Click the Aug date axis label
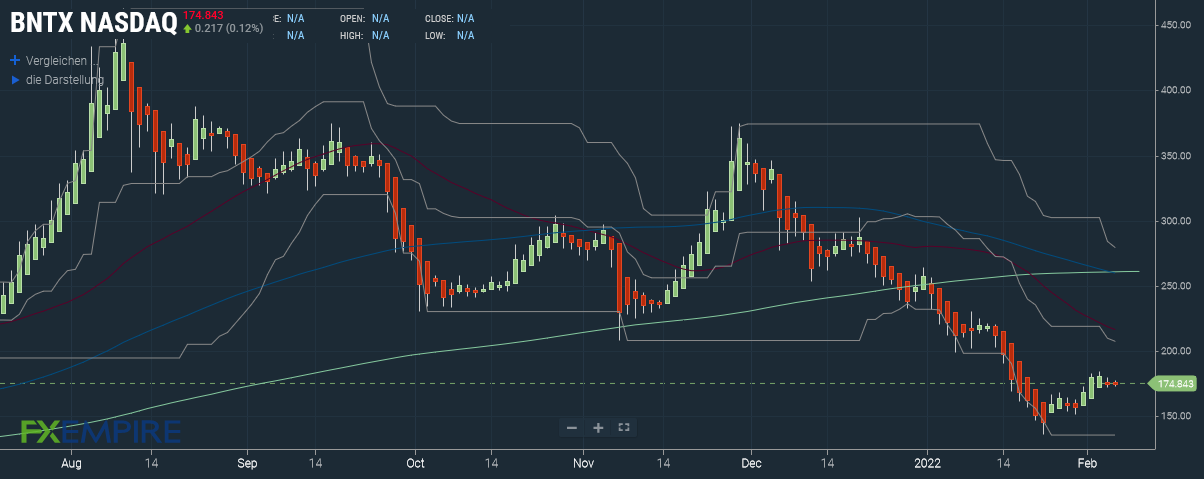Screen dimensions: 1204x479 pyautogui.click(x=70, y=464)
